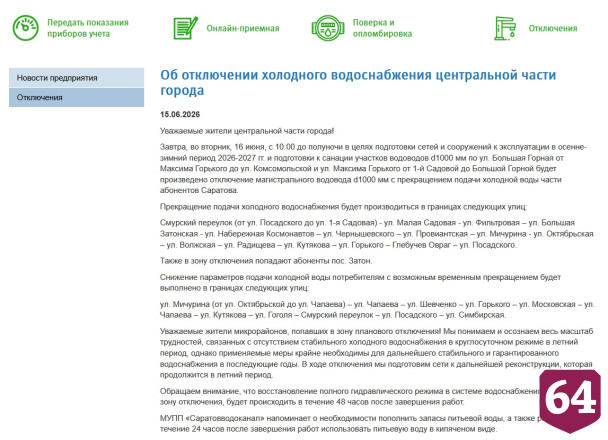The width and height of the screenshot is (608, 440).
Task: Click the water meter verification icon
Action: pyautogui.click(x=328, y=28)
